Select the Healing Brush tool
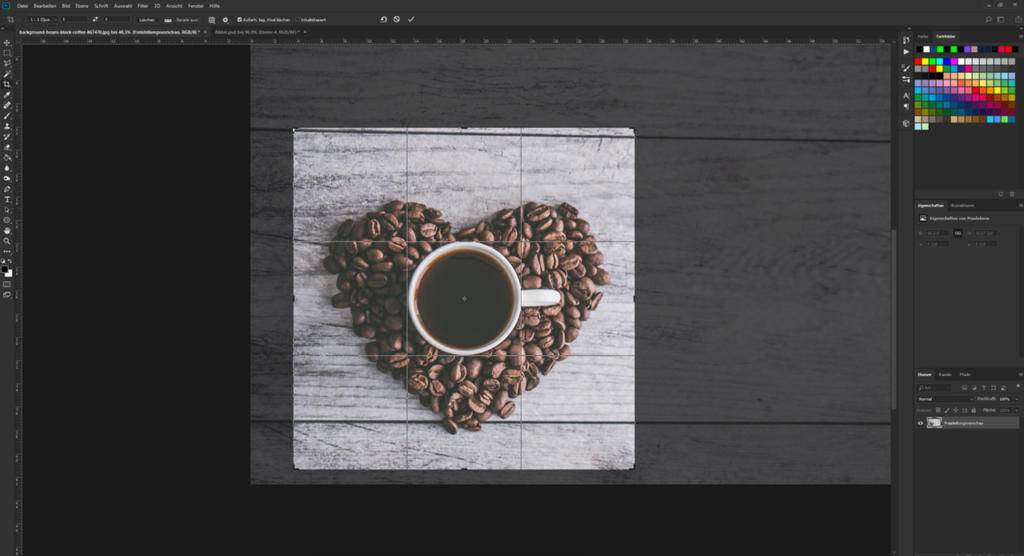The width and height of the screenshot is (1024, 556). click(7, 105)
